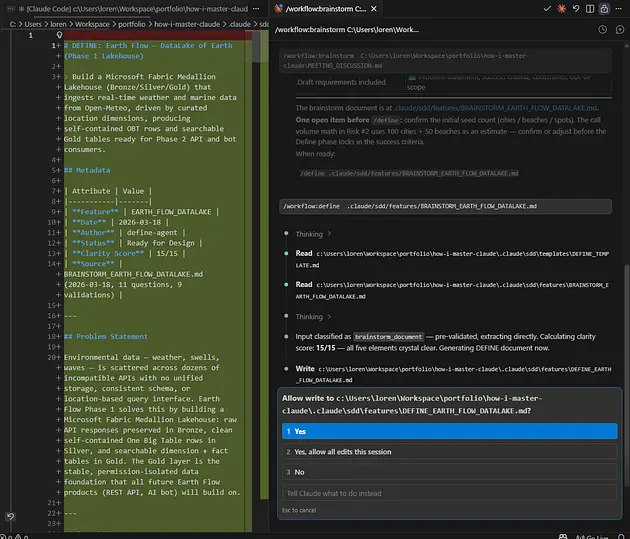Click the chat panel vertical scrollbar
The height and width of the screenshot is (539, 630).
[626, 374]
